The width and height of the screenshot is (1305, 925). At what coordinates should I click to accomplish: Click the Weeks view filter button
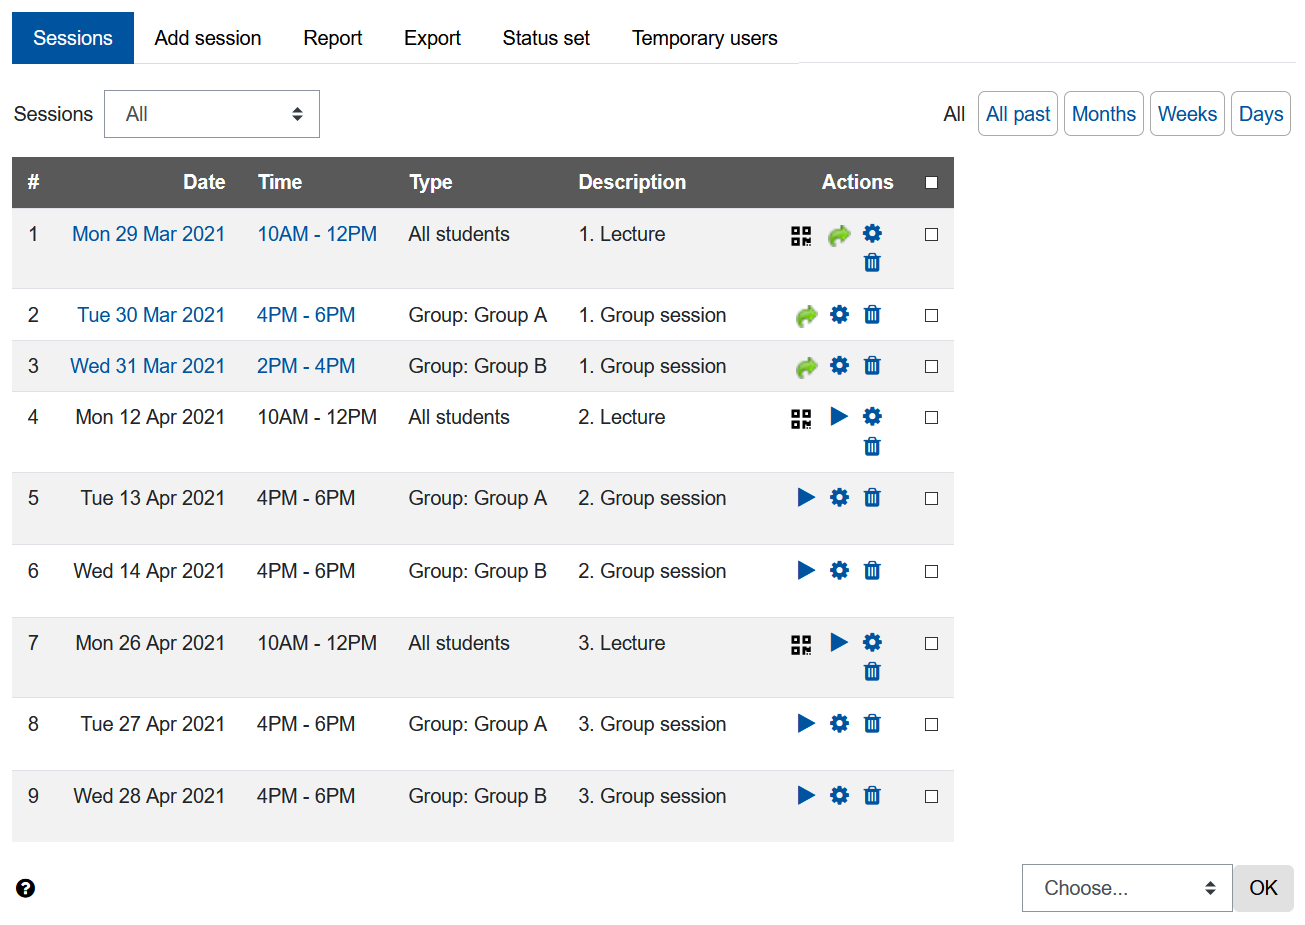1187,113
